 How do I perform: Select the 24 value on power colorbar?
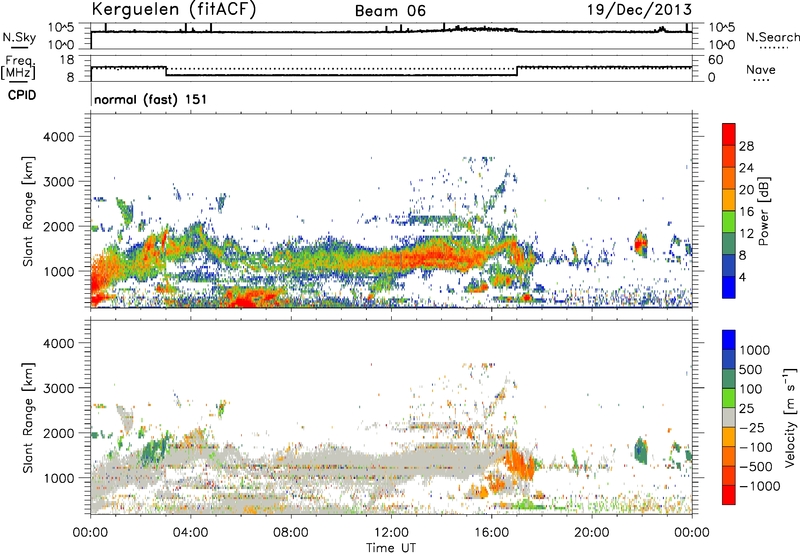(746, 168)
